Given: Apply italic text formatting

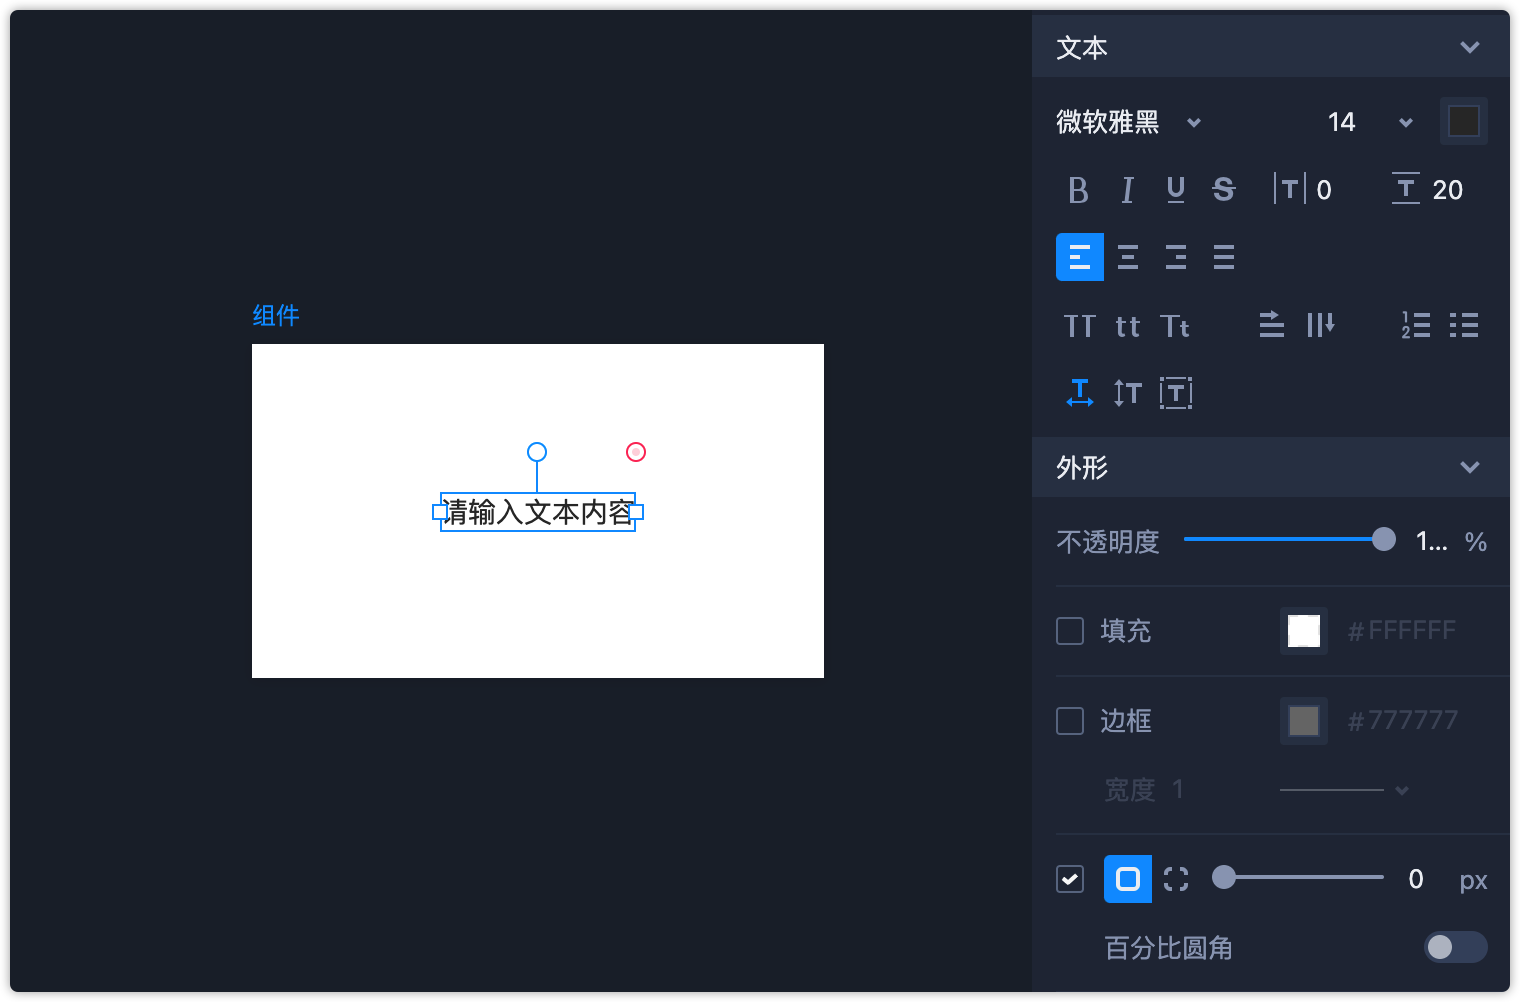Looking at the screenshot, I should pos(1127,190).
